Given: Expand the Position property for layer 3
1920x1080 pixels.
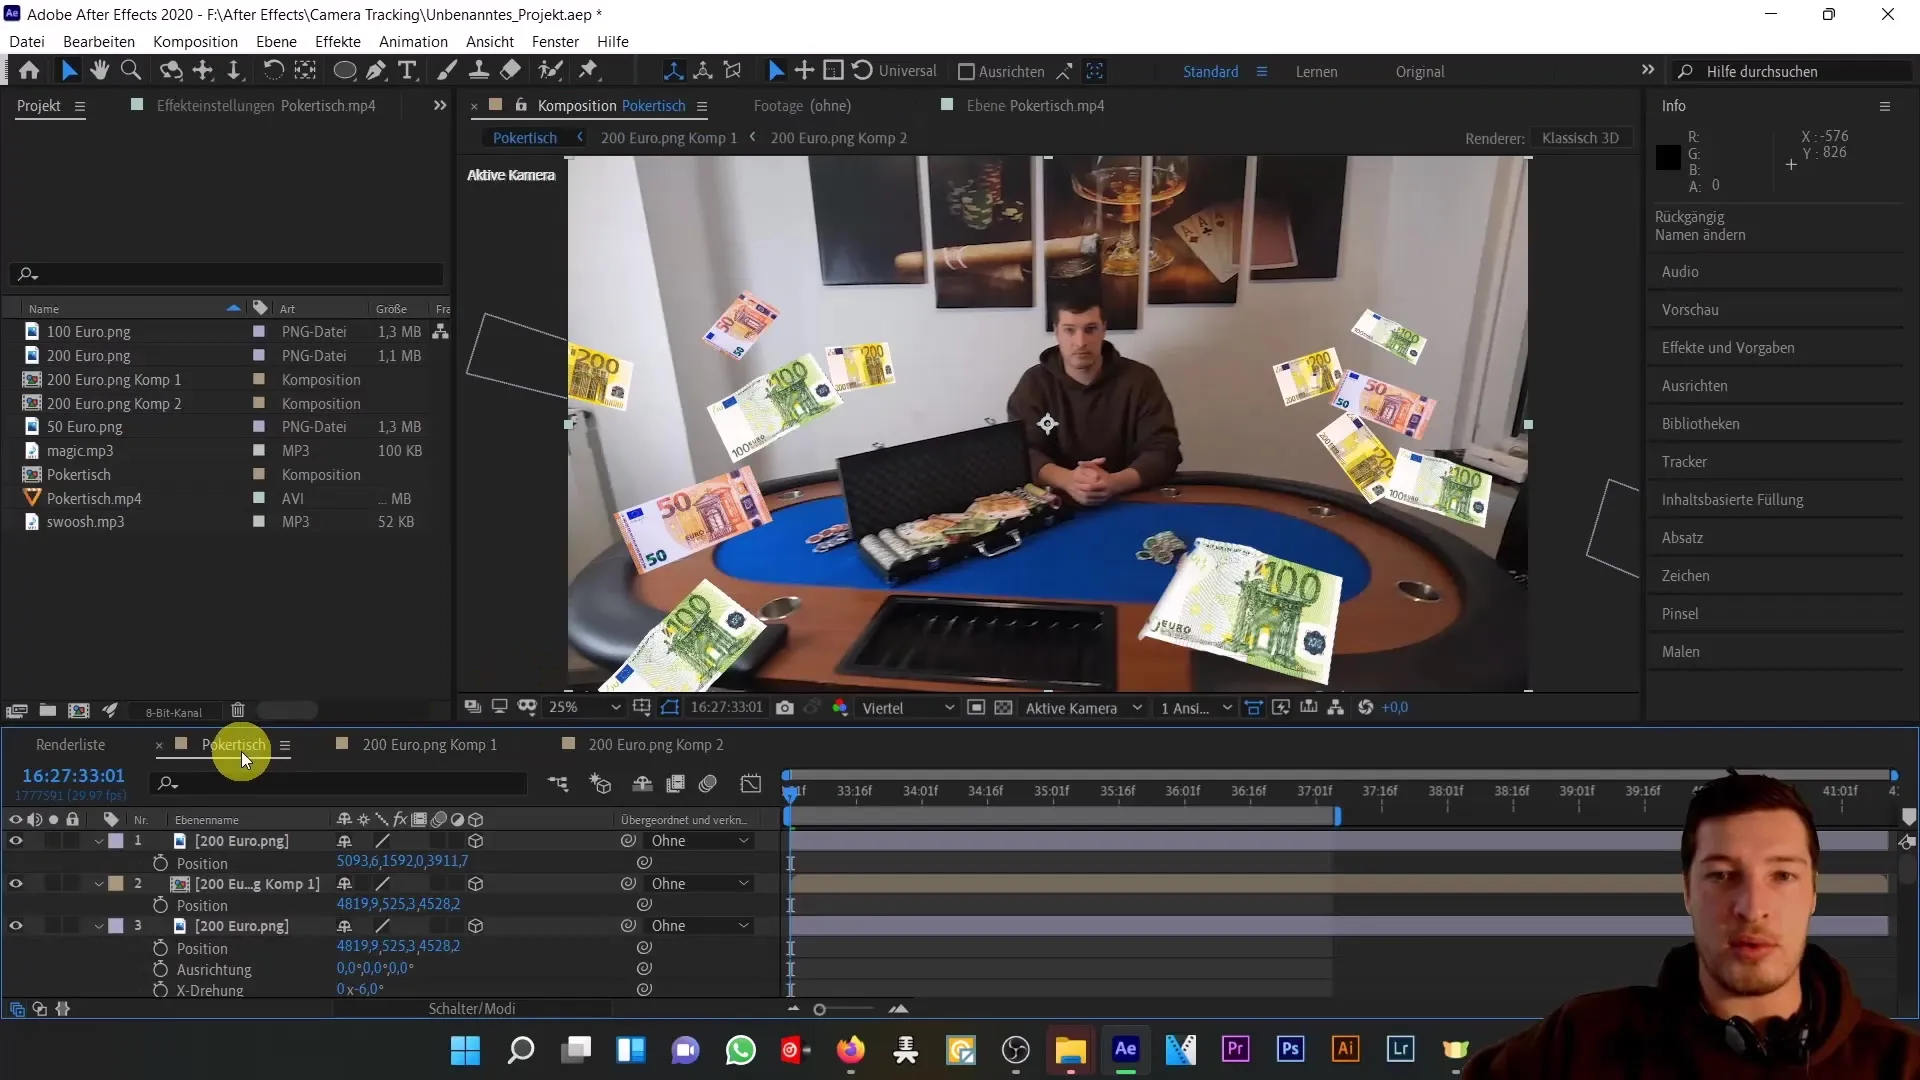Looking at the screenshot, I should [202, 947].
